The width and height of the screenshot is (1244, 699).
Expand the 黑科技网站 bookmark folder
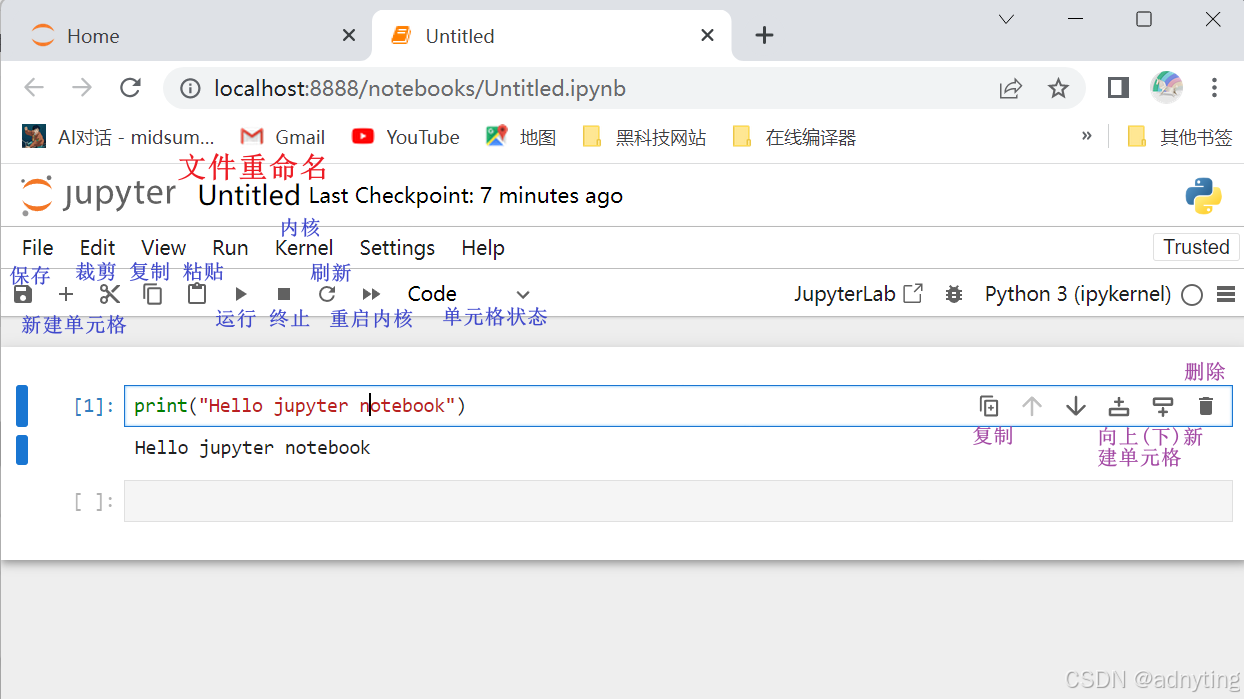pos(644,137)
